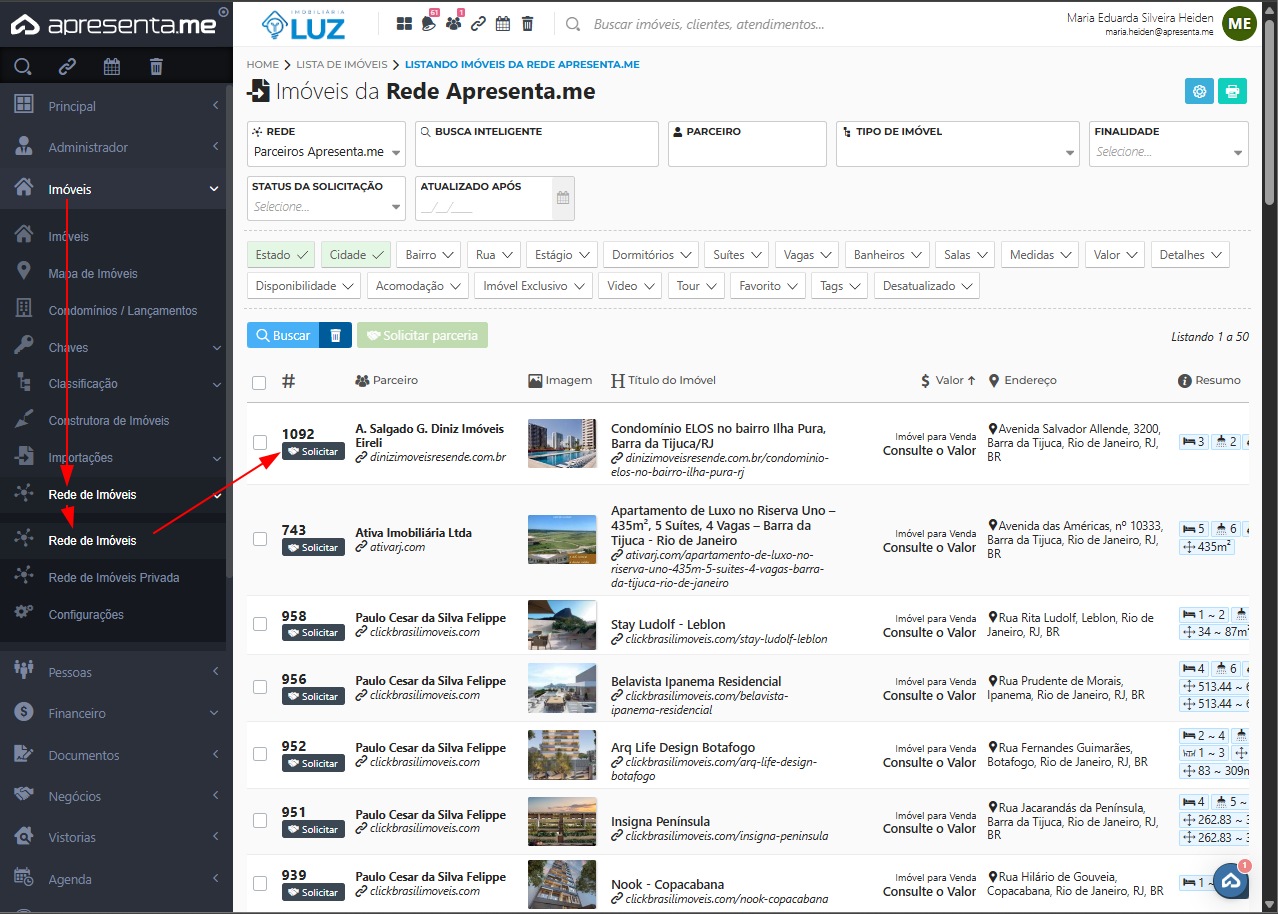Open the chat widget in bottom-right corner
The height and width of the screenshot is (914, 1278).
[1231, 881]
